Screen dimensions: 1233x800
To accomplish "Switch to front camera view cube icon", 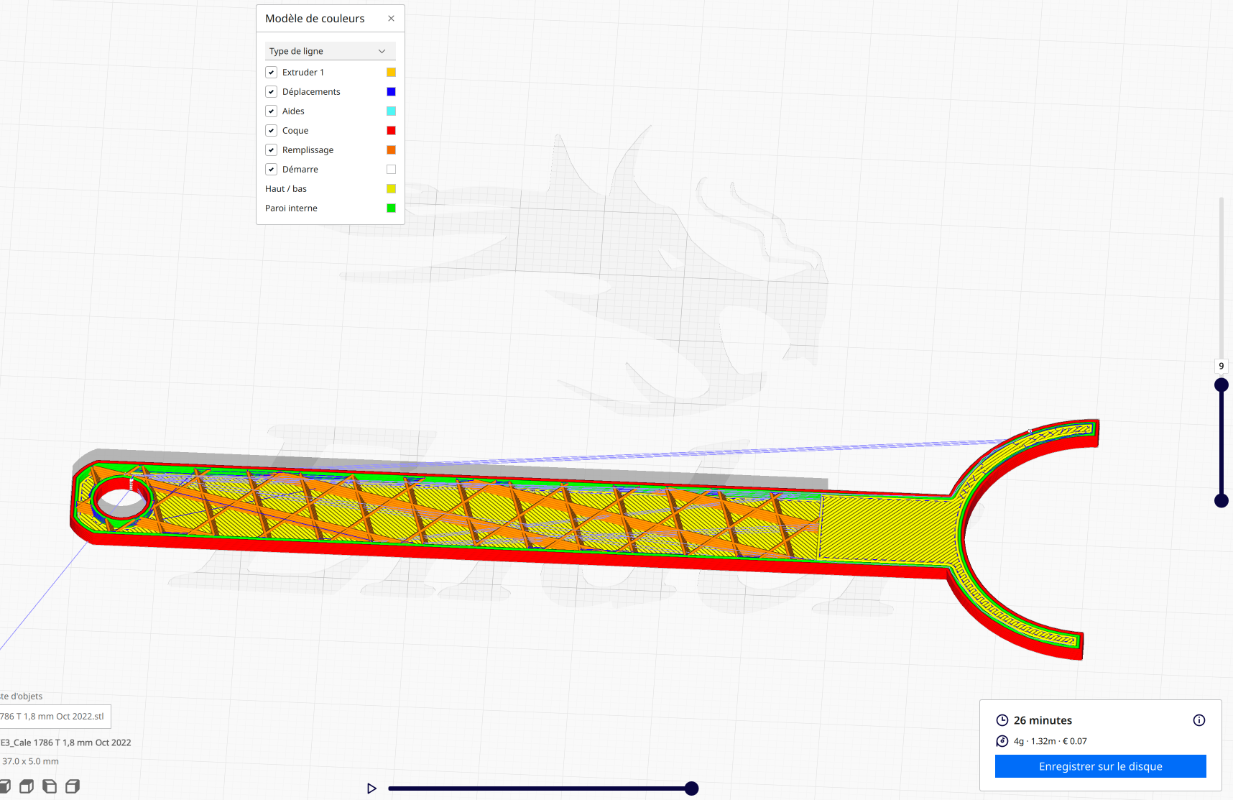I will 5,787.
